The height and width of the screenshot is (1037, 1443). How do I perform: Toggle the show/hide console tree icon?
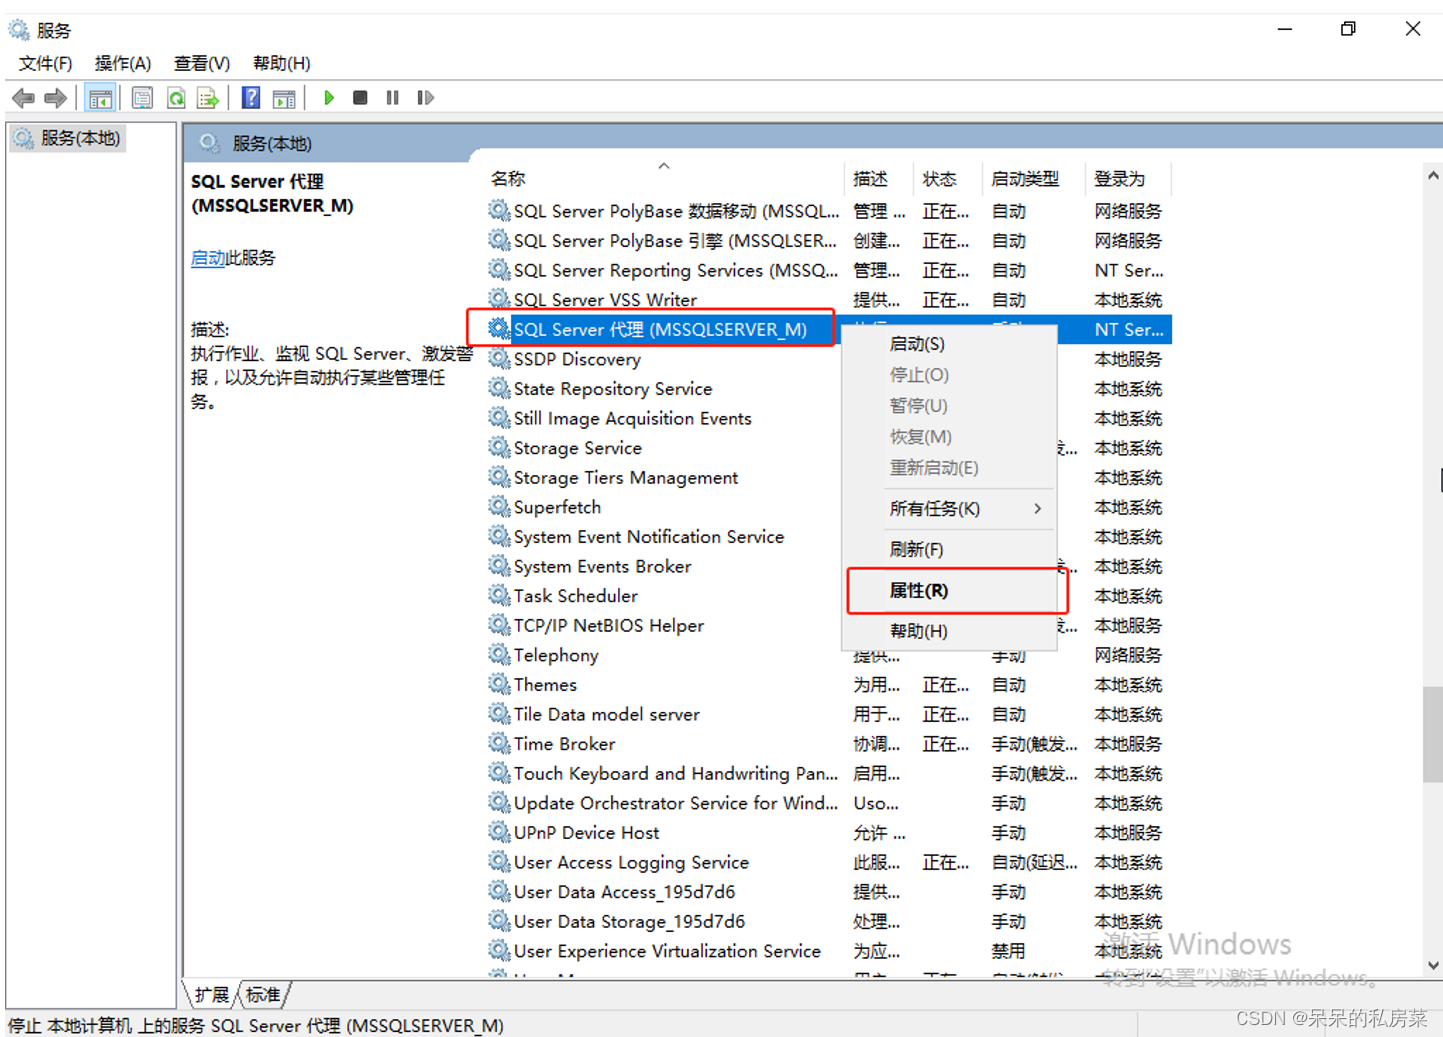pos(100,98)
